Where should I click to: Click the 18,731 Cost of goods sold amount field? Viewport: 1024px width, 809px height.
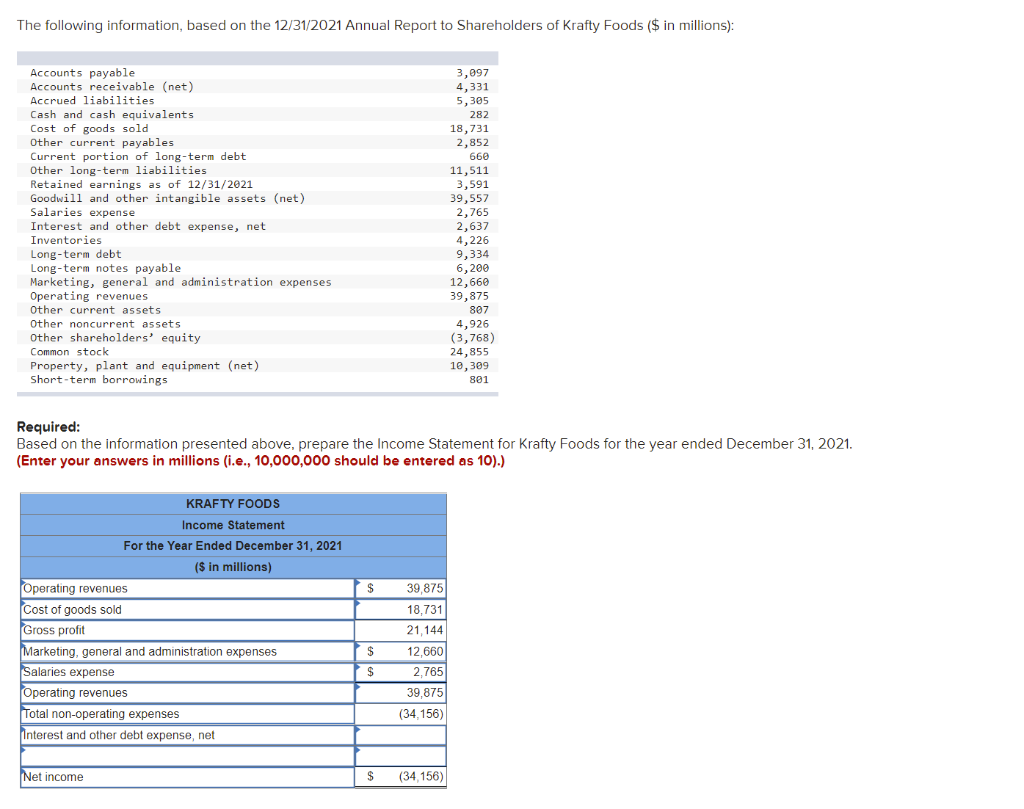[401, 609]
